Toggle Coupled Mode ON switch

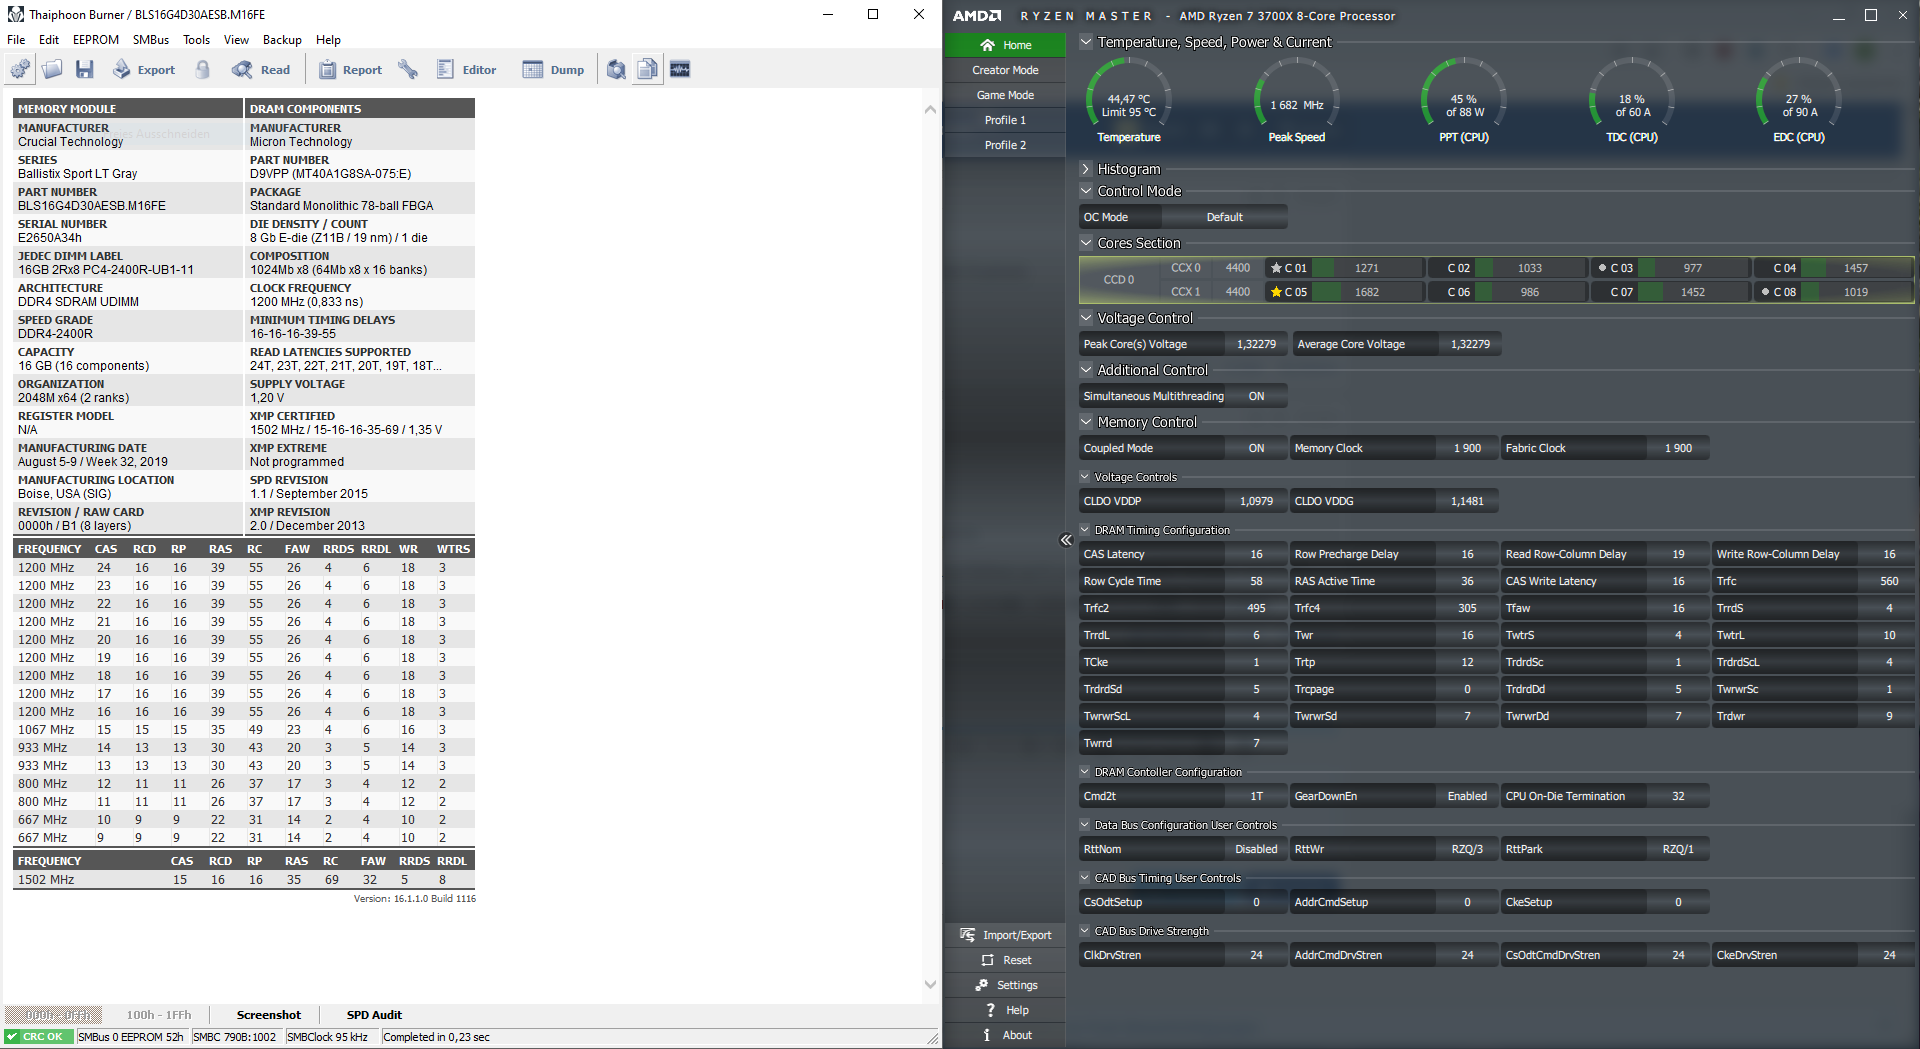point(1257,448)
